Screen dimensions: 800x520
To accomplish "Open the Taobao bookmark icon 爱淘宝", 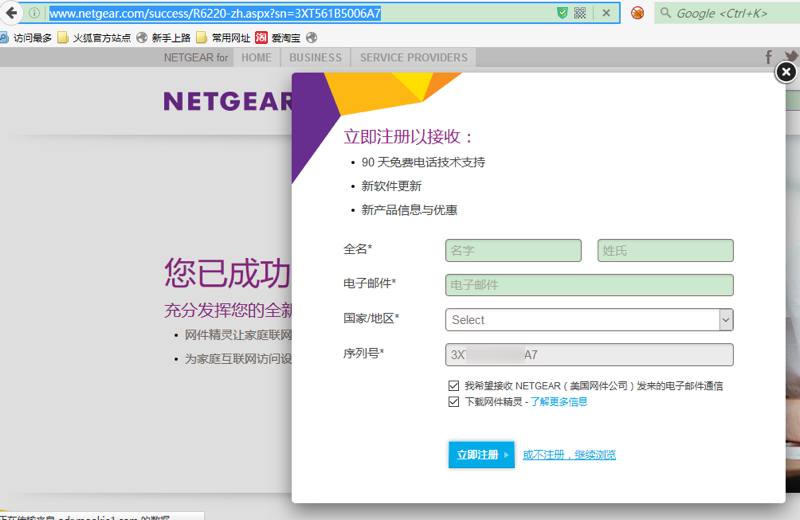I will [278, 38].
